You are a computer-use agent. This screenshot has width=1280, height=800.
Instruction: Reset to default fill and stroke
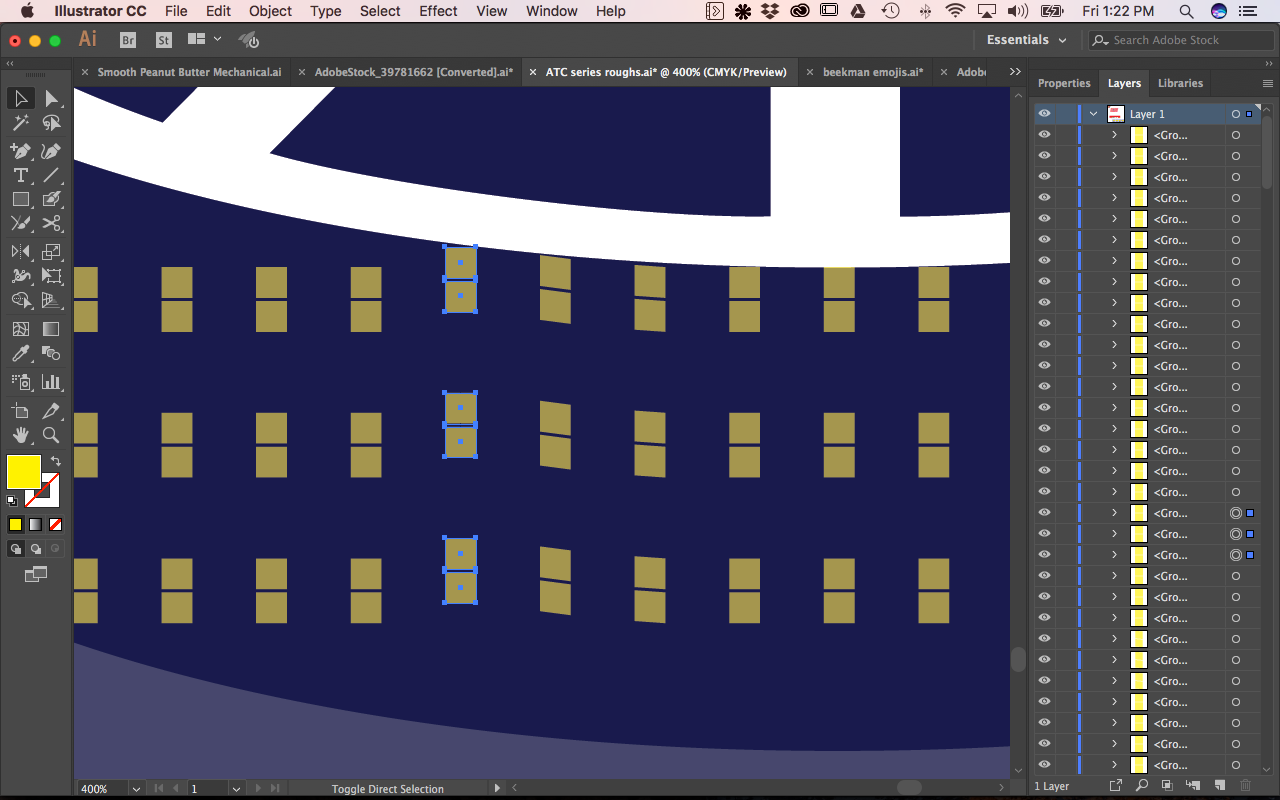(12, 501)
